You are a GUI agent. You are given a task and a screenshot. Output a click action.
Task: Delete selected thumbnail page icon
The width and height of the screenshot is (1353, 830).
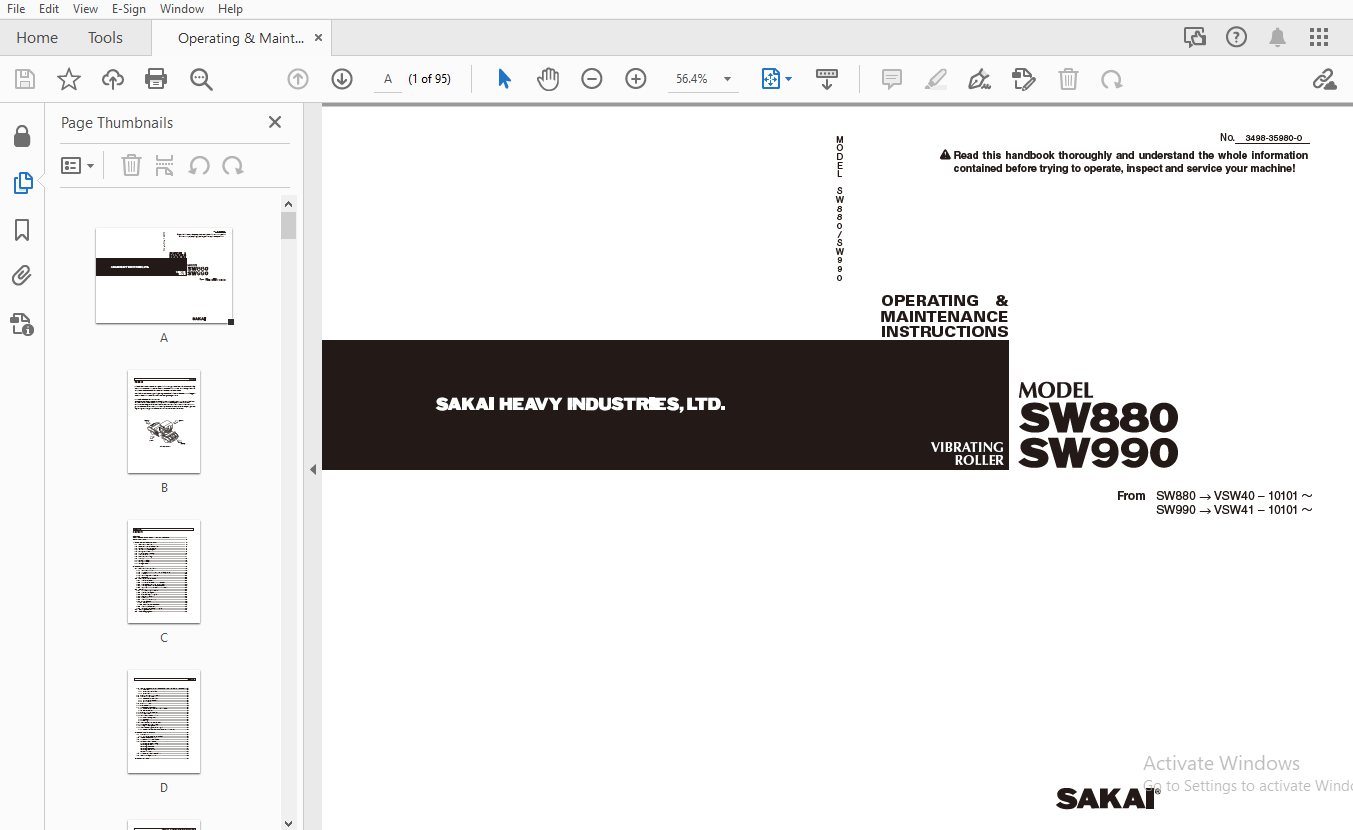pyautogui.click(x=131, y=165)
